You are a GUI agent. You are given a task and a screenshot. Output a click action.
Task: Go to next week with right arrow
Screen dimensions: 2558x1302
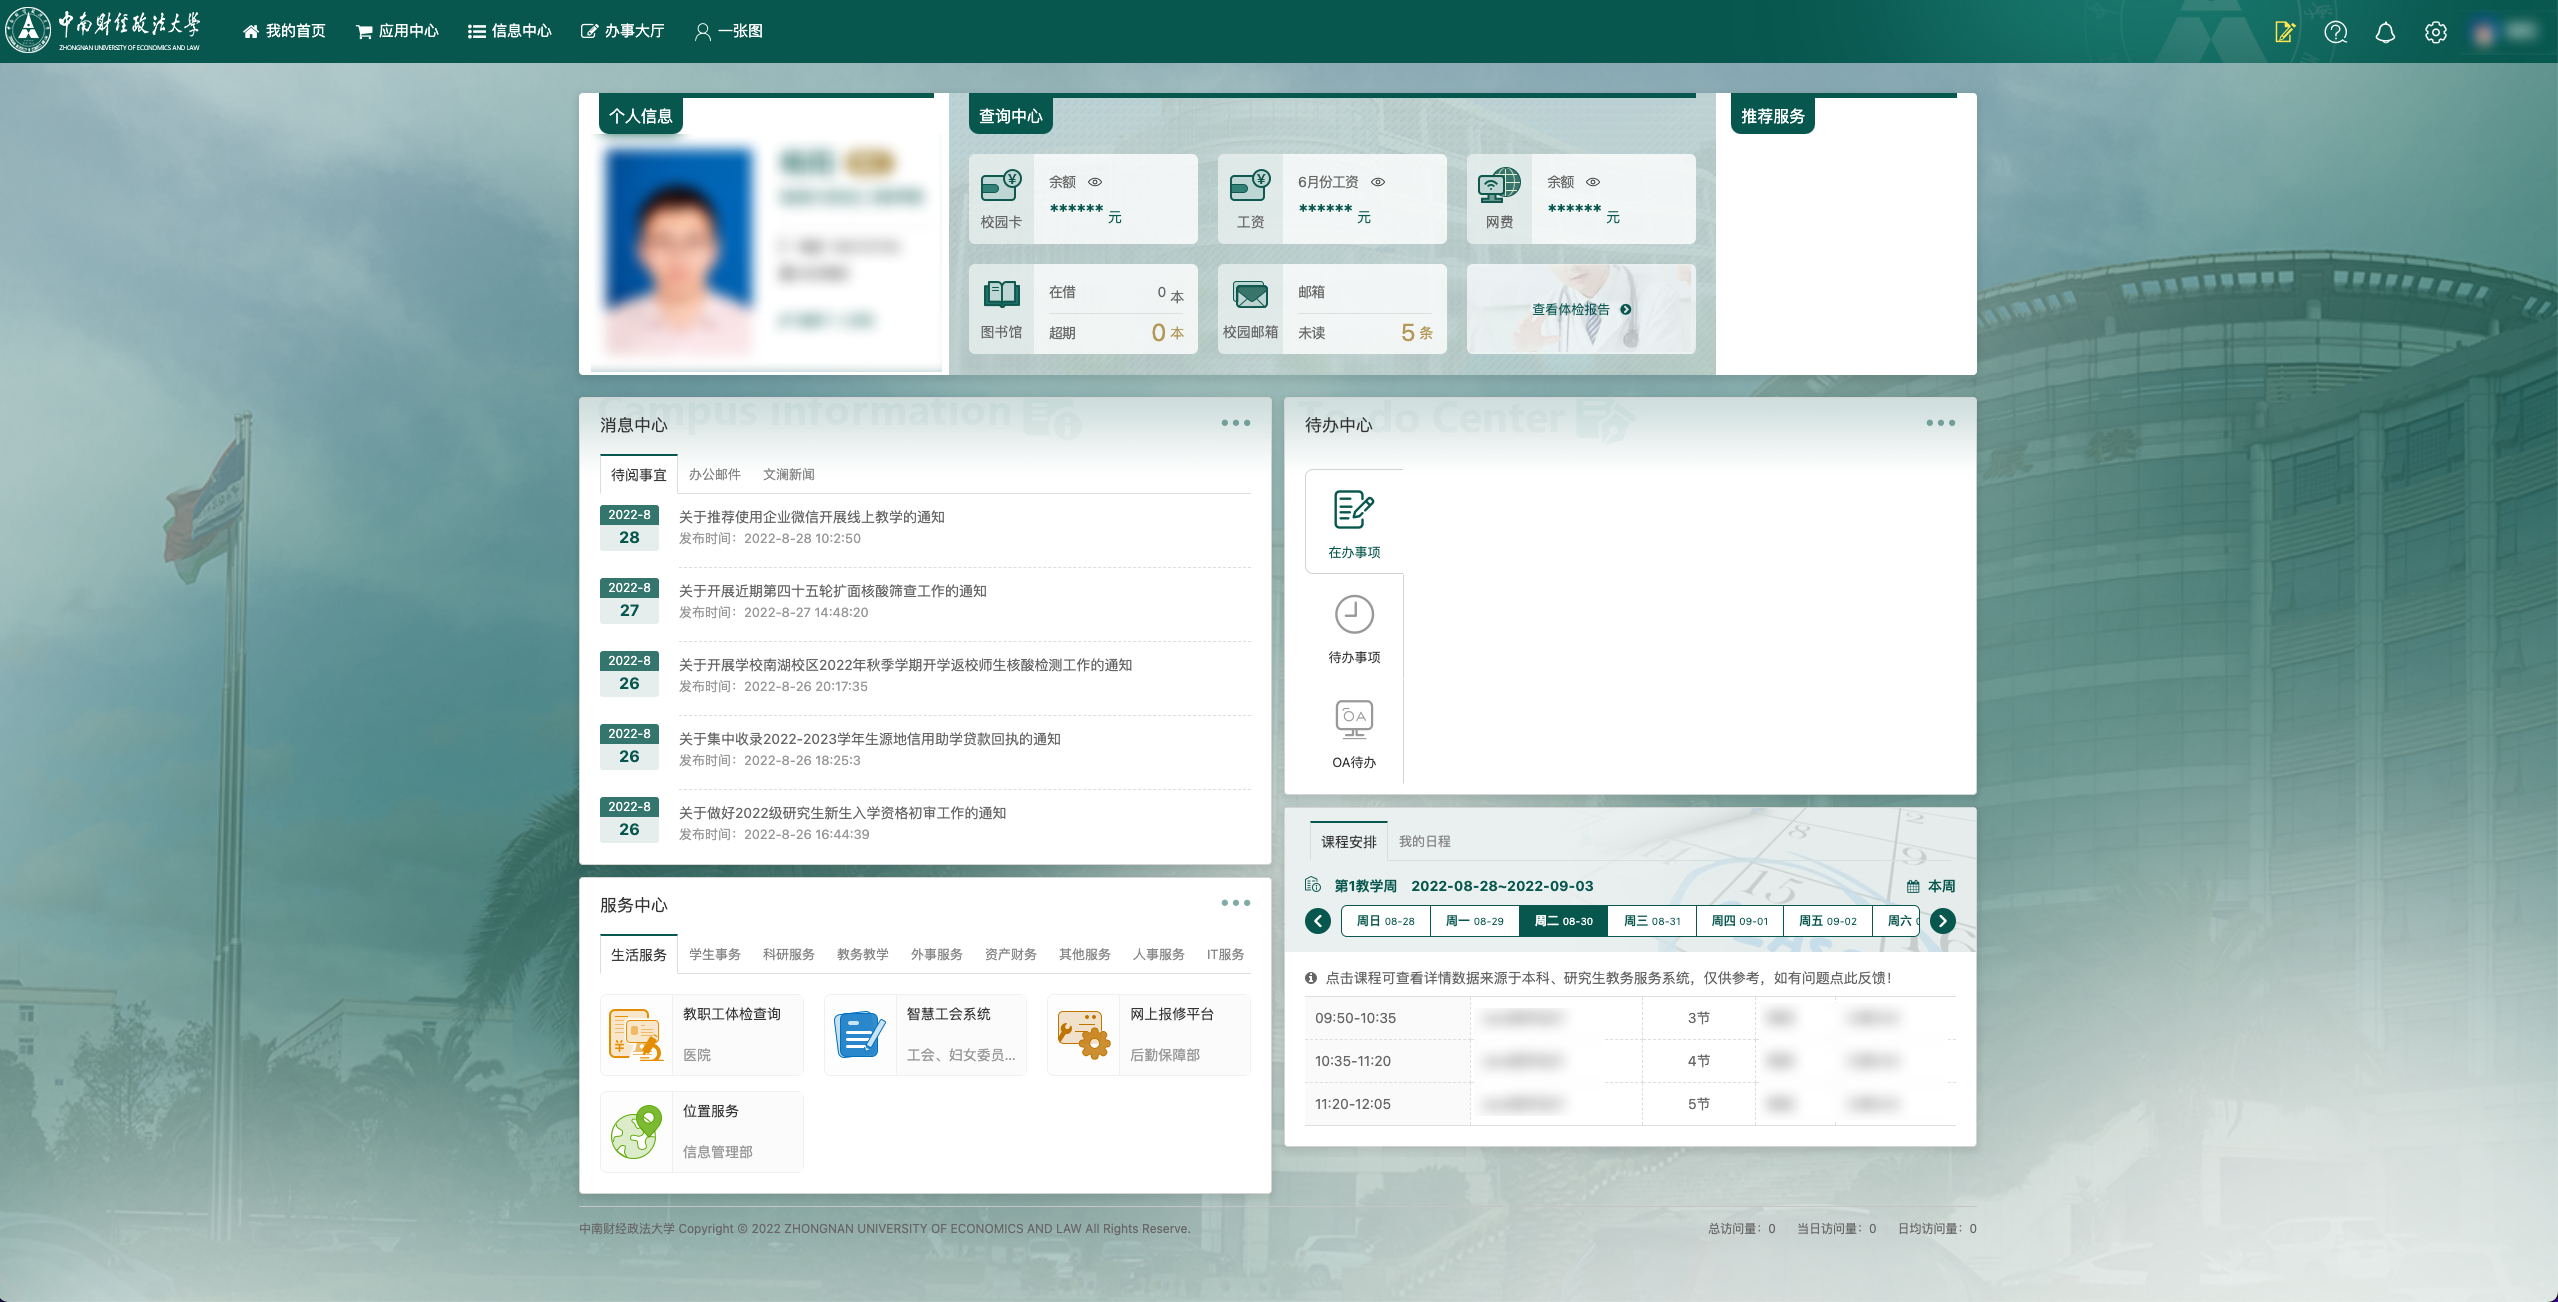click(x=1942, y=921)
